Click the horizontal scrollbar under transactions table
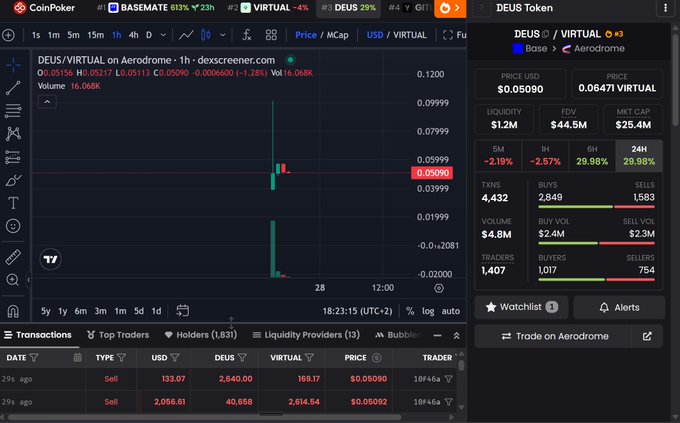 pos(204,417)
